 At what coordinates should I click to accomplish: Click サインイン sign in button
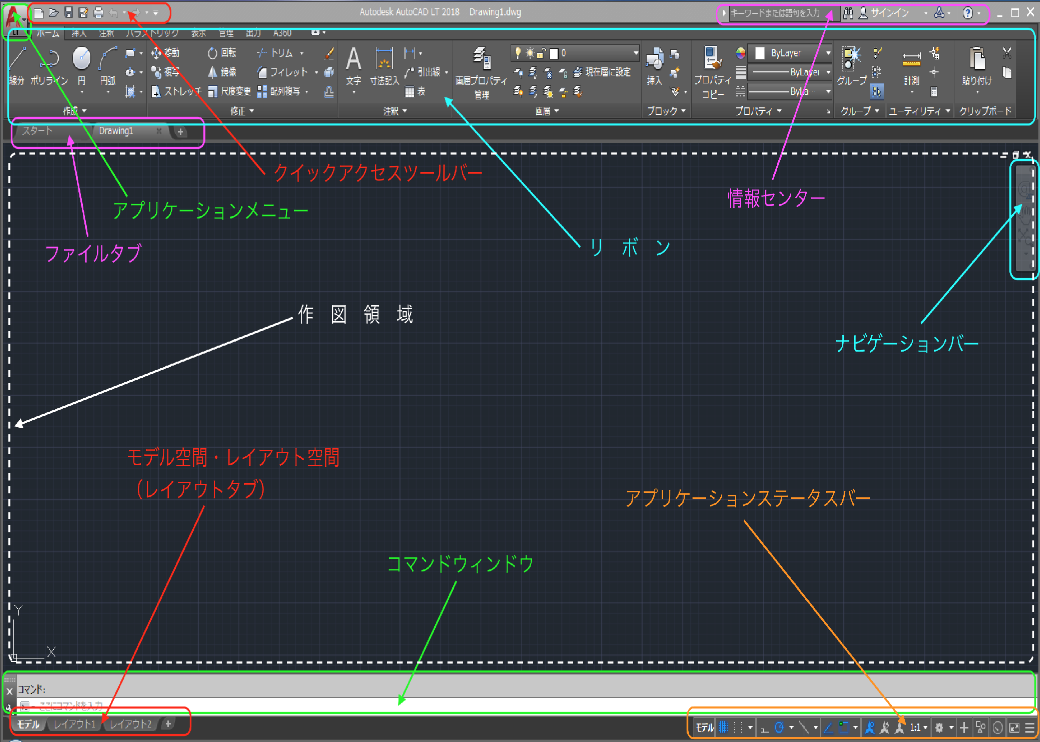883,13
